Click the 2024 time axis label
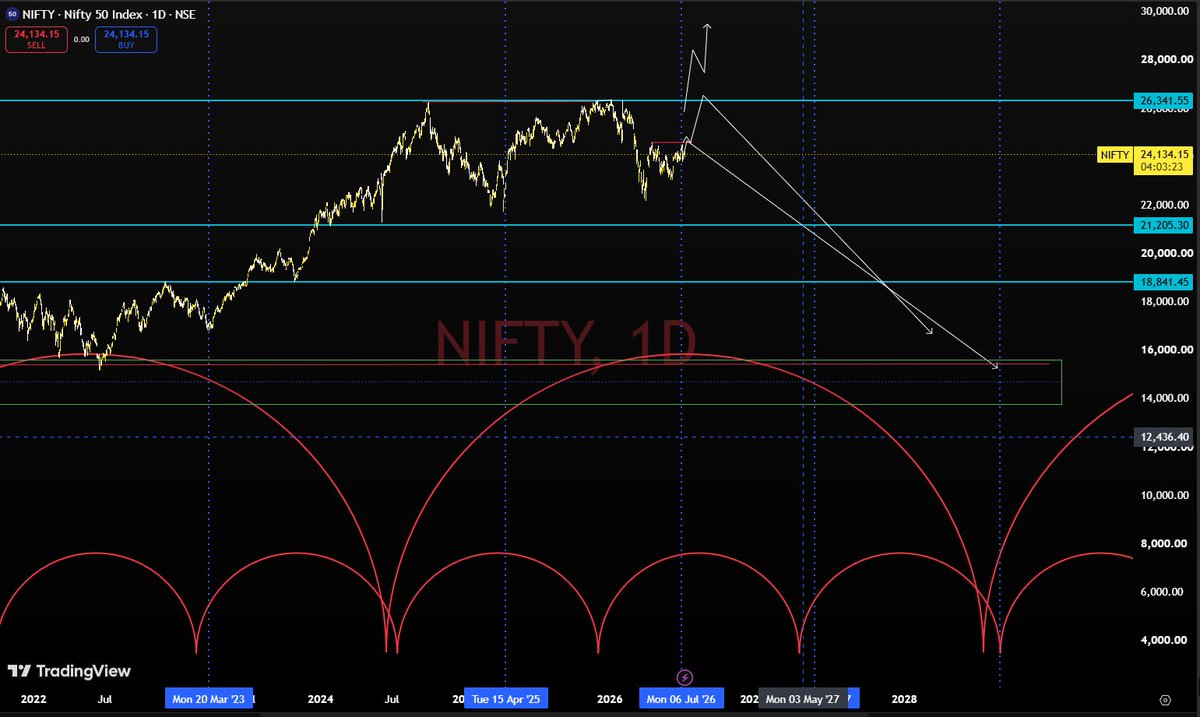The height and width of the screenshot is (717, 1200). coord(321,700)
